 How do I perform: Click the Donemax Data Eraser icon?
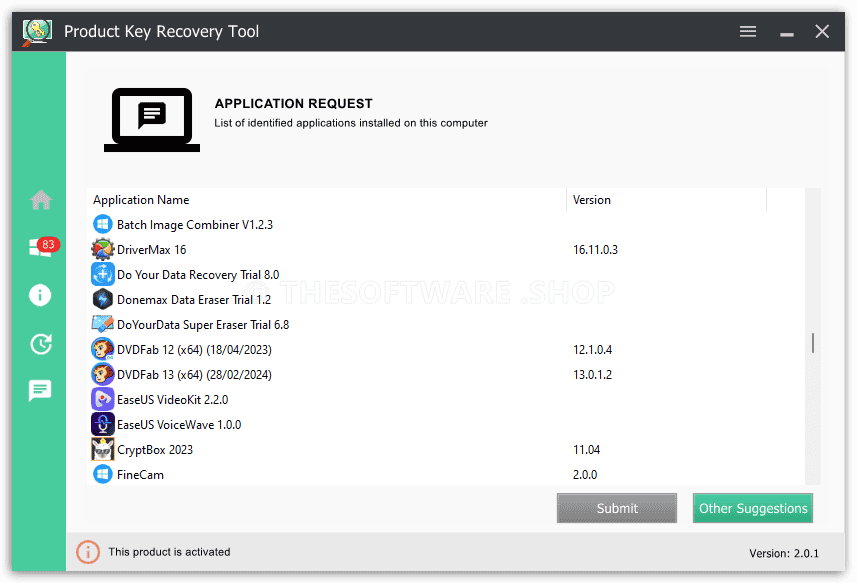(103, 299)
